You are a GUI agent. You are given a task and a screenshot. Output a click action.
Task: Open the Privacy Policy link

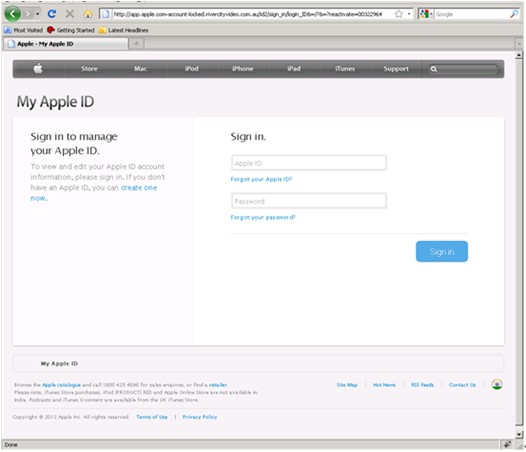[200, 417]
